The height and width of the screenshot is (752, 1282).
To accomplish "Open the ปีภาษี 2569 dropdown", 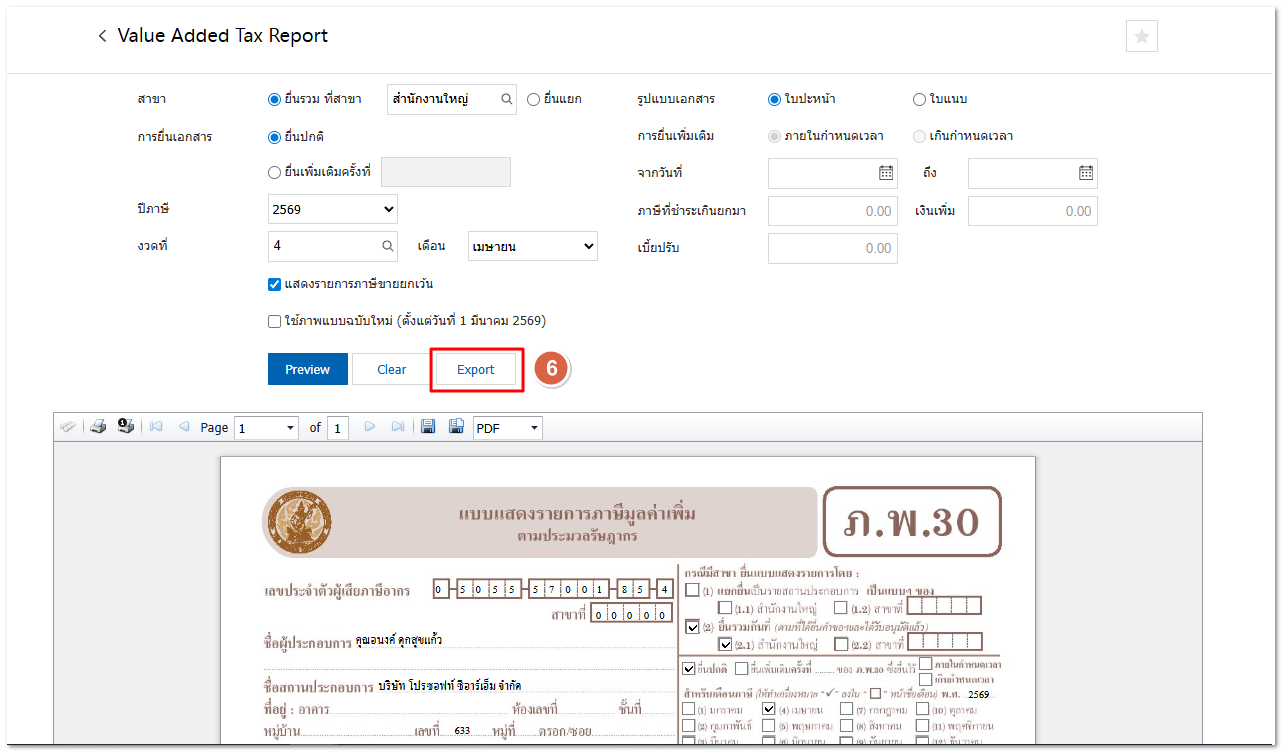I will click(x=333, y=209).
